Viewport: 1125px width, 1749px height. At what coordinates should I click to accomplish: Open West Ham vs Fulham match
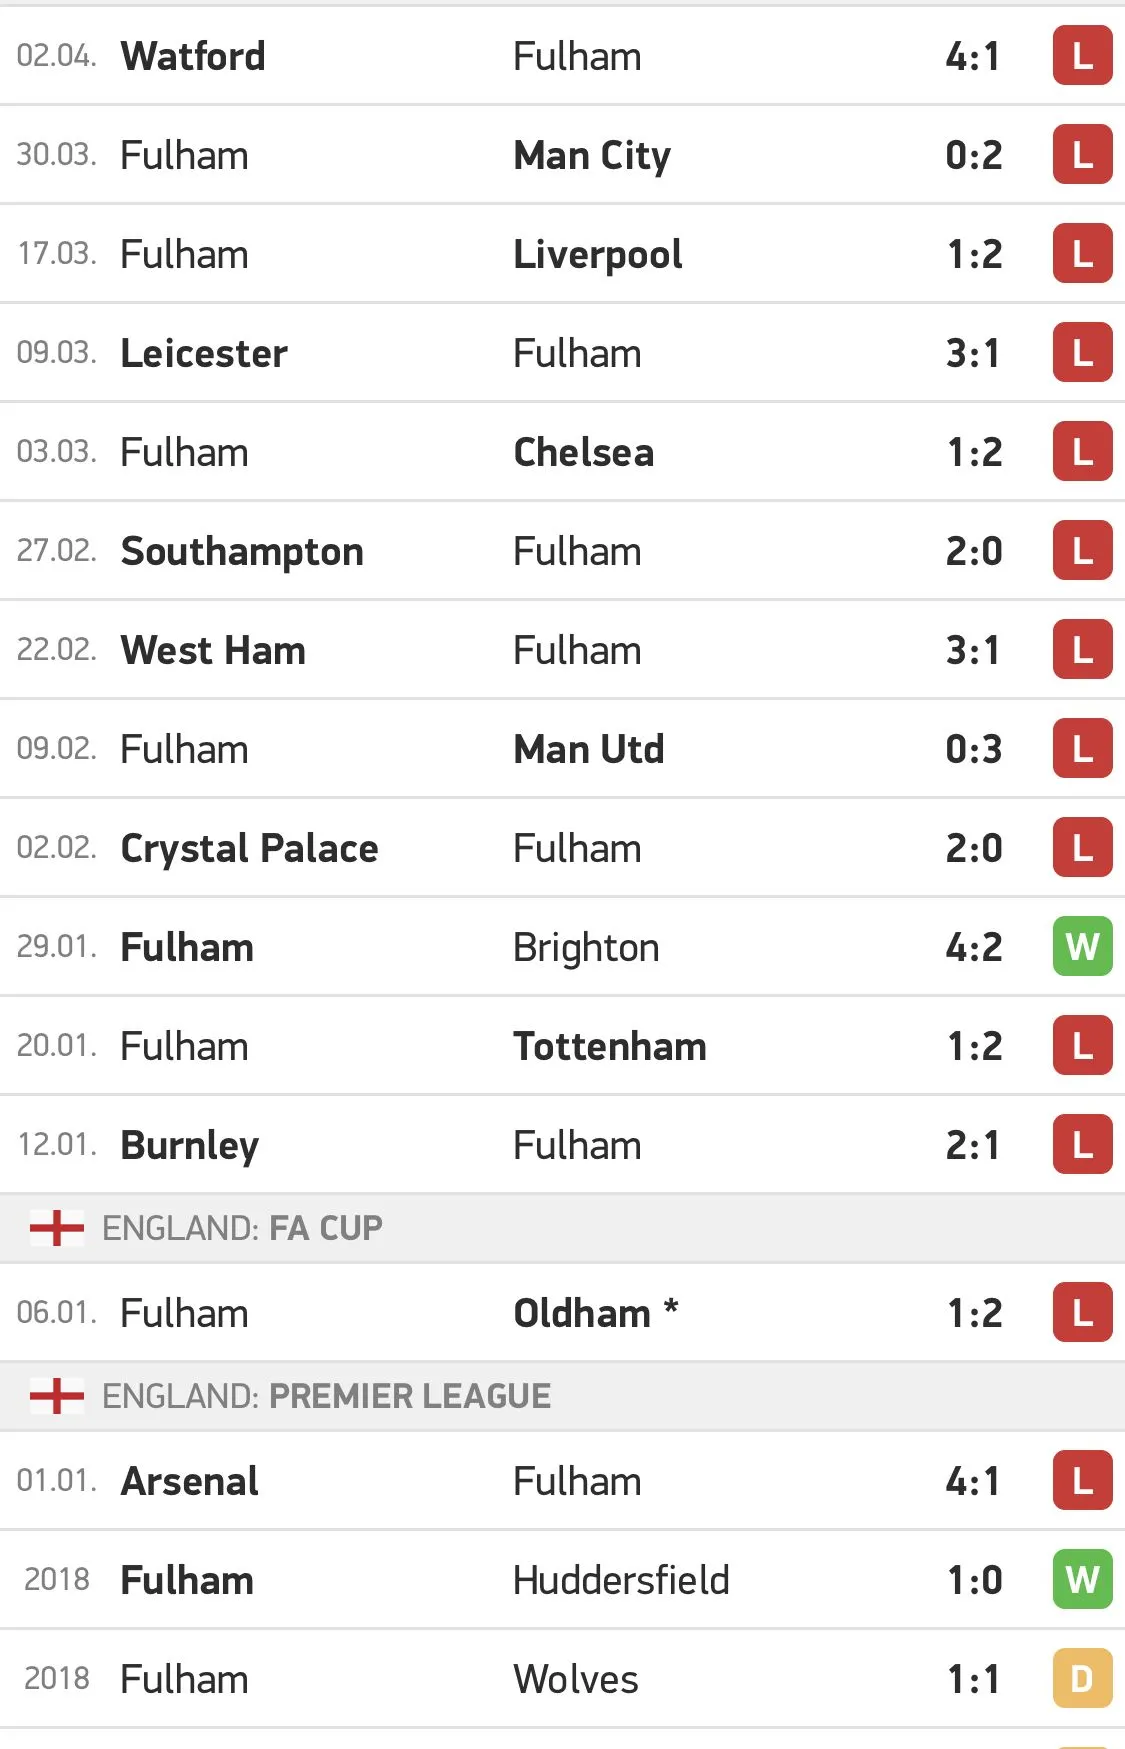pyautogui.click(x=560, y=650)
